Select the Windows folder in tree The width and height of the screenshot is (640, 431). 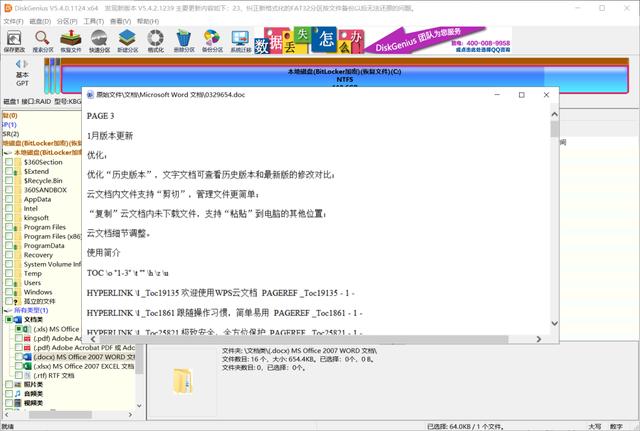click(38, 292)
